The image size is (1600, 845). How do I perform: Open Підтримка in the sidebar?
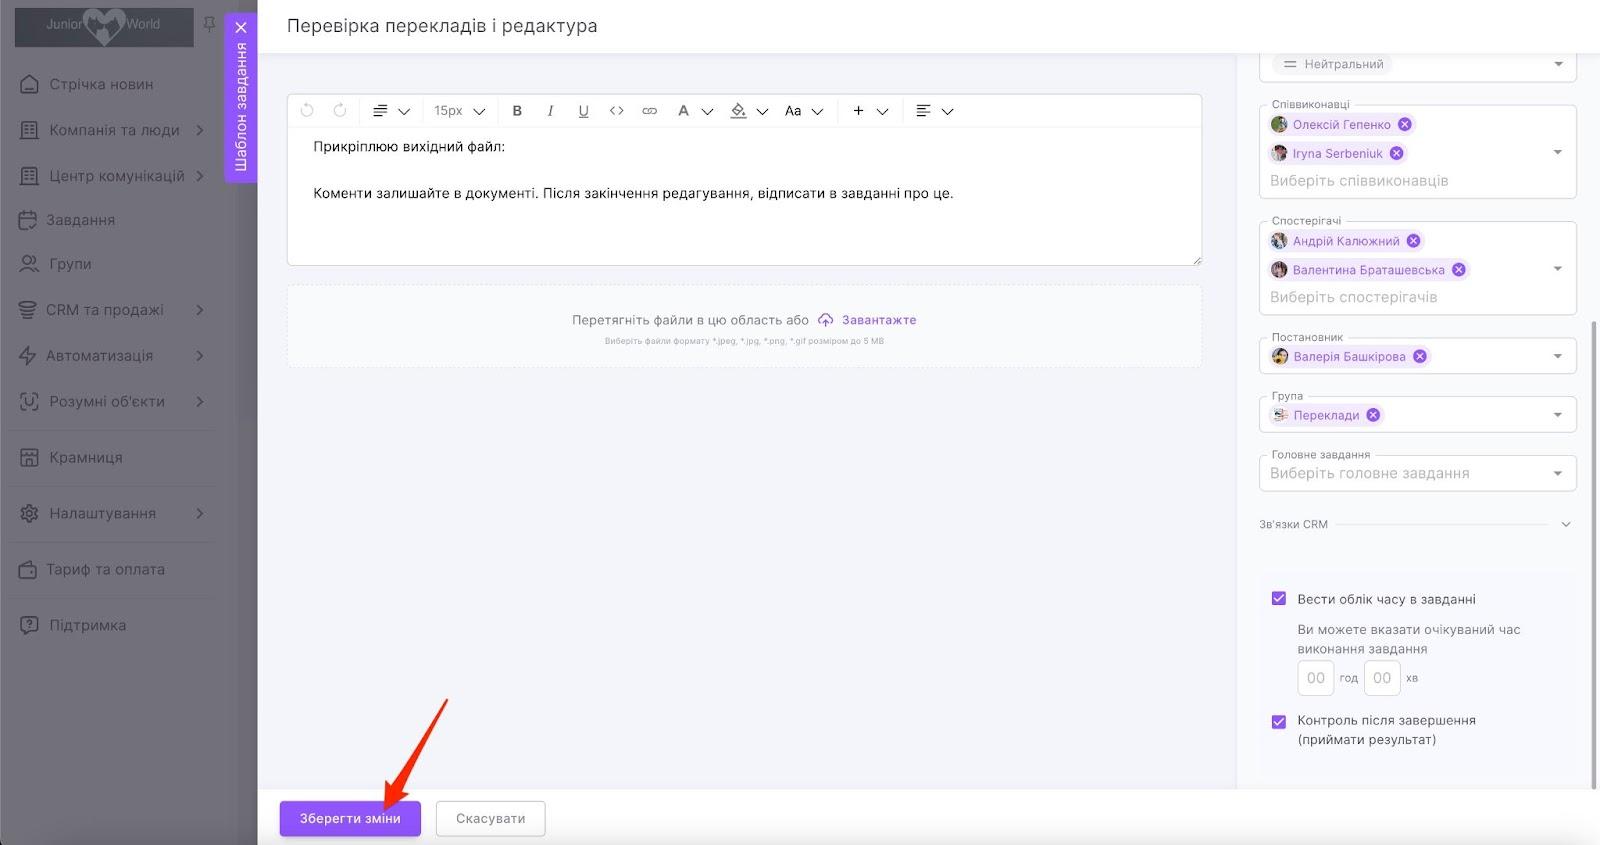click(88, 626)
